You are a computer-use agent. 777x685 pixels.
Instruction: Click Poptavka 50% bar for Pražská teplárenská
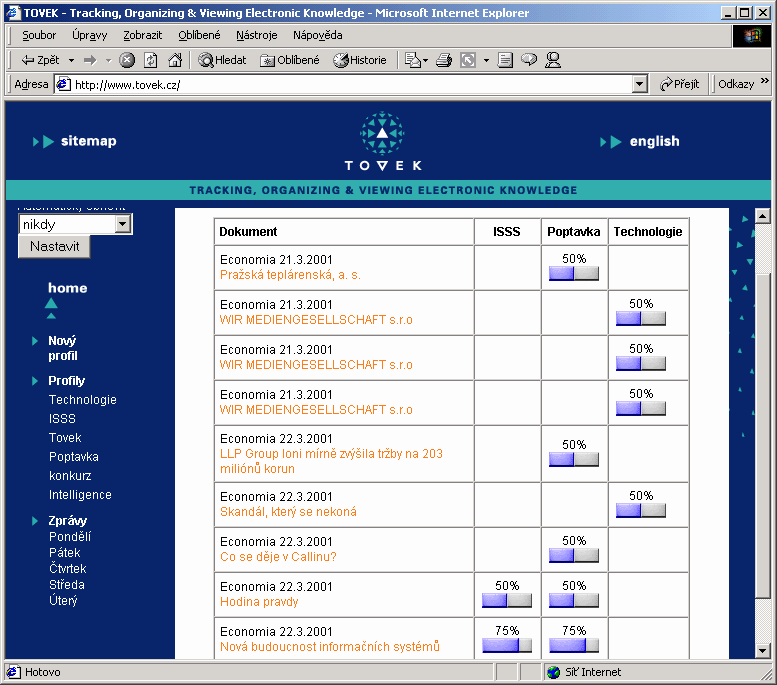(x=574, y=273)
